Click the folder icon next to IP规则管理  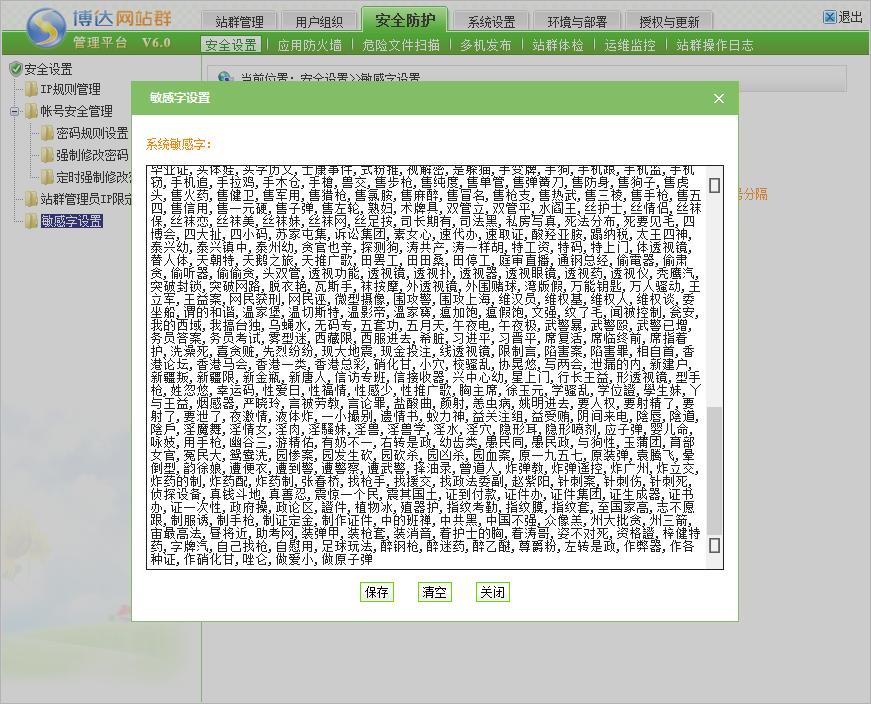coord(31,90)
